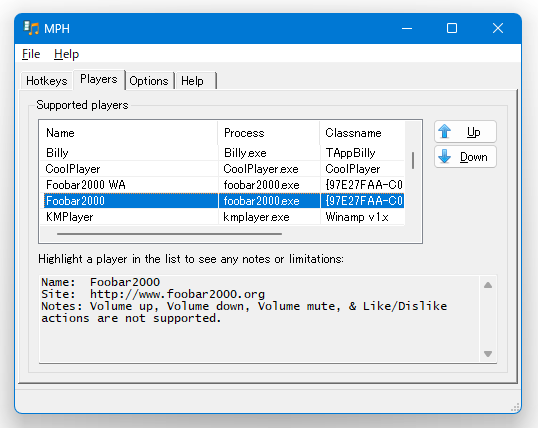538x428 pixels.
Task: Select the KMPlayer row
Action: tap(222, 217)
